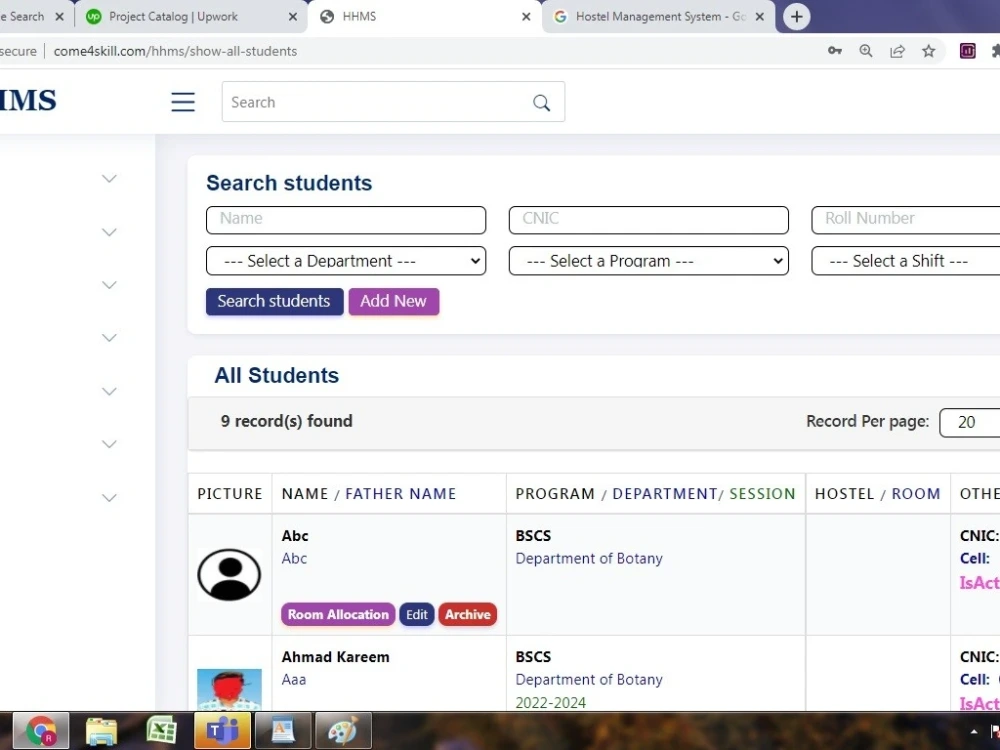
Task: Close the Project Catalog Upwork tab
Action: (x=293, y=17)
